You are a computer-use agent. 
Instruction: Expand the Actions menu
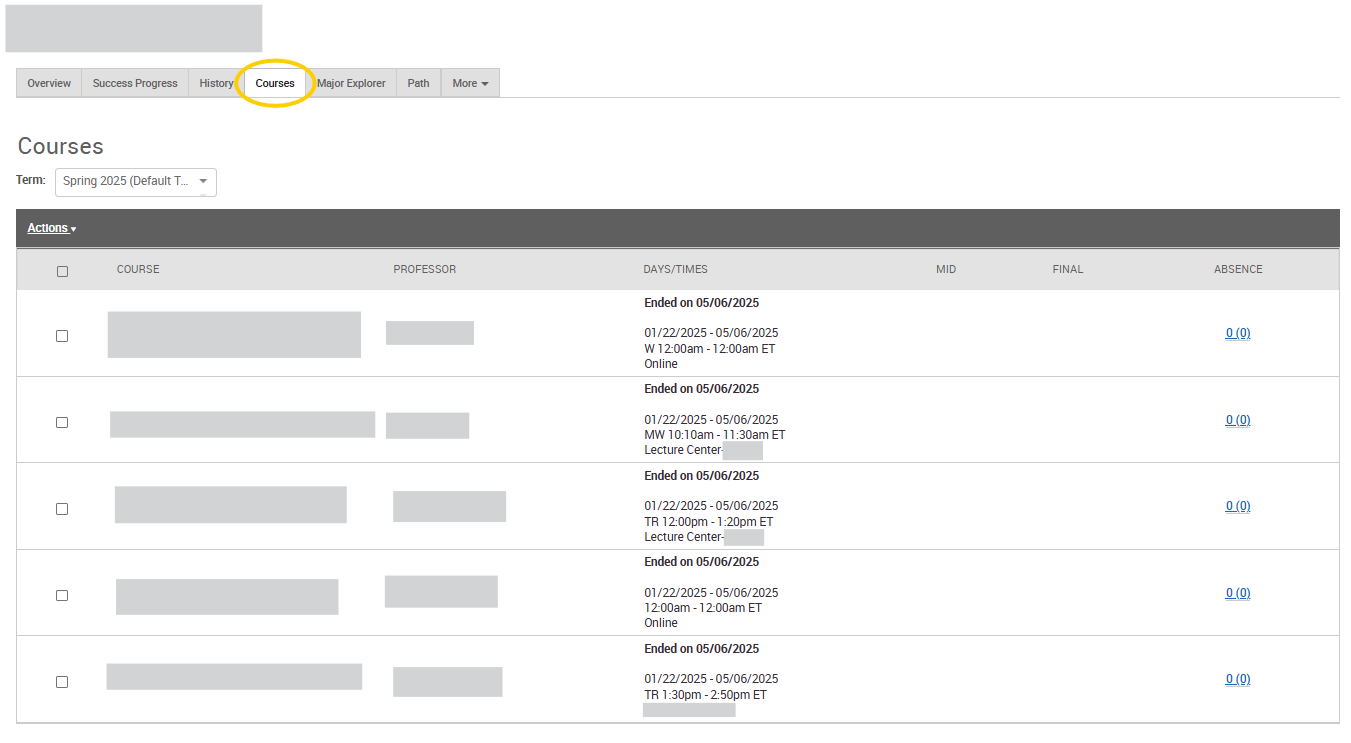click(51, 228)
